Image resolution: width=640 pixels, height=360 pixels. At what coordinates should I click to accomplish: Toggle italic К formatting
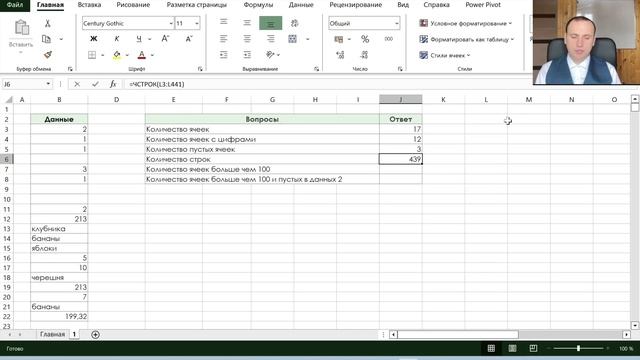(117, 39)
